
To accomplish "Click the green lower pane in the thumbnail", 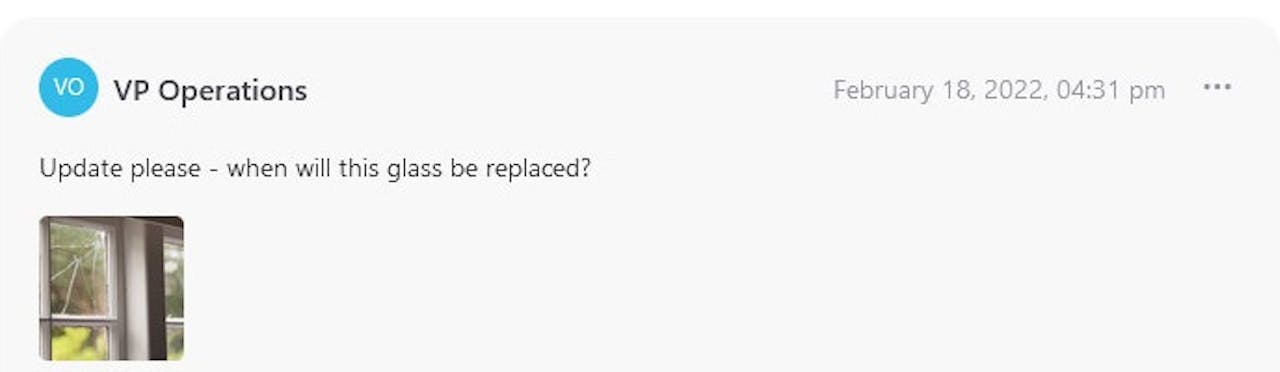I will point(78,341).
